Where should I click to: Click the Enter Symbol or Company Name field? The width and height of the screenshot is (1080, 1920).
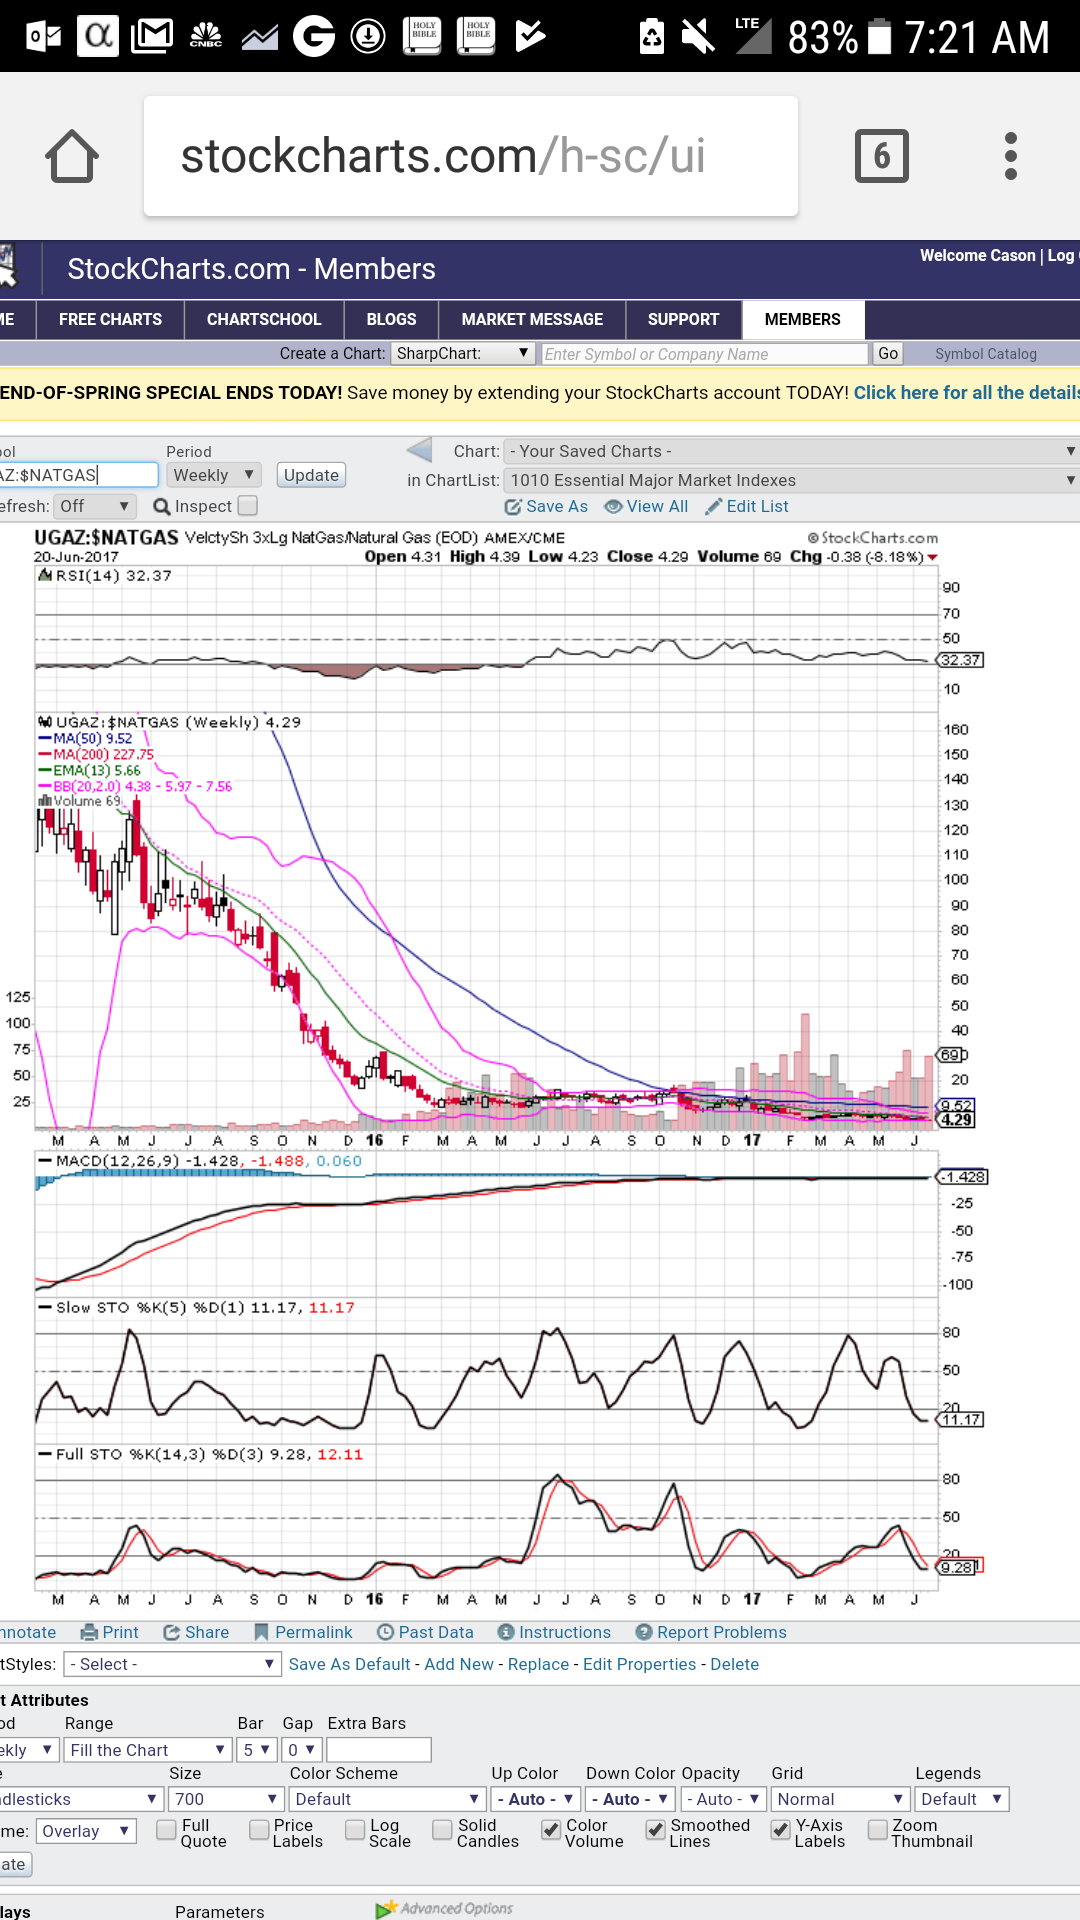[704, 354]
